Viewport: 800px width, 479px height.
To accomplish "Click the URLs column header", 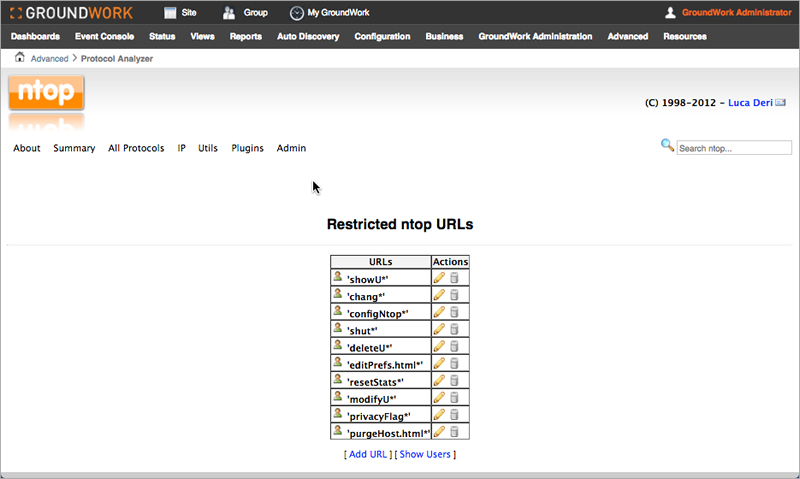I will tap(381, 262).
